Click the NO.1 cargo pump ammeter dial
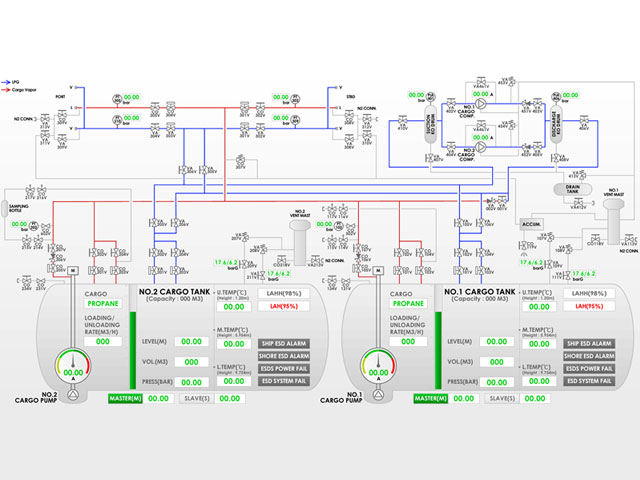This screenshot has width=640, height=480. 378,366
